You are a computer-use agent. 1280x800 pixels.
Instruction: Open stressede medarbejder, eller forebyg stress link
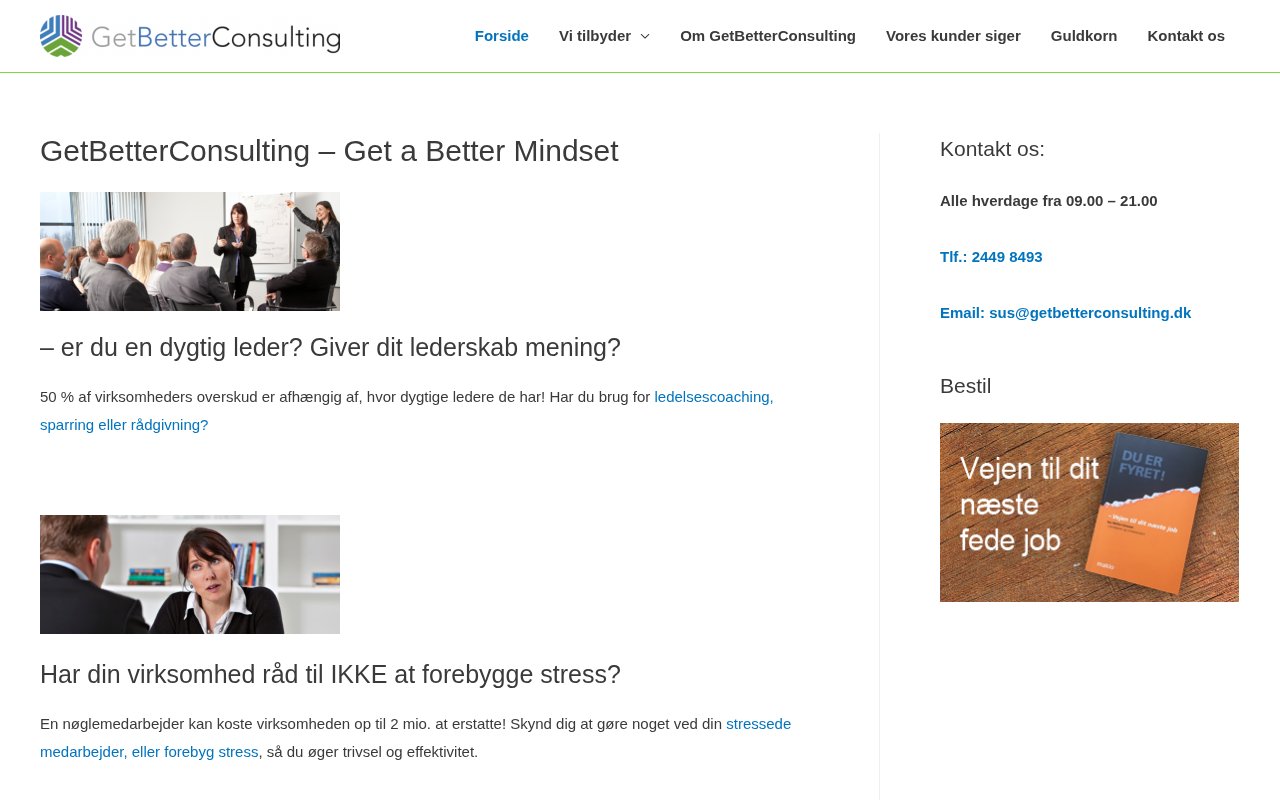(x=758, y=724)
